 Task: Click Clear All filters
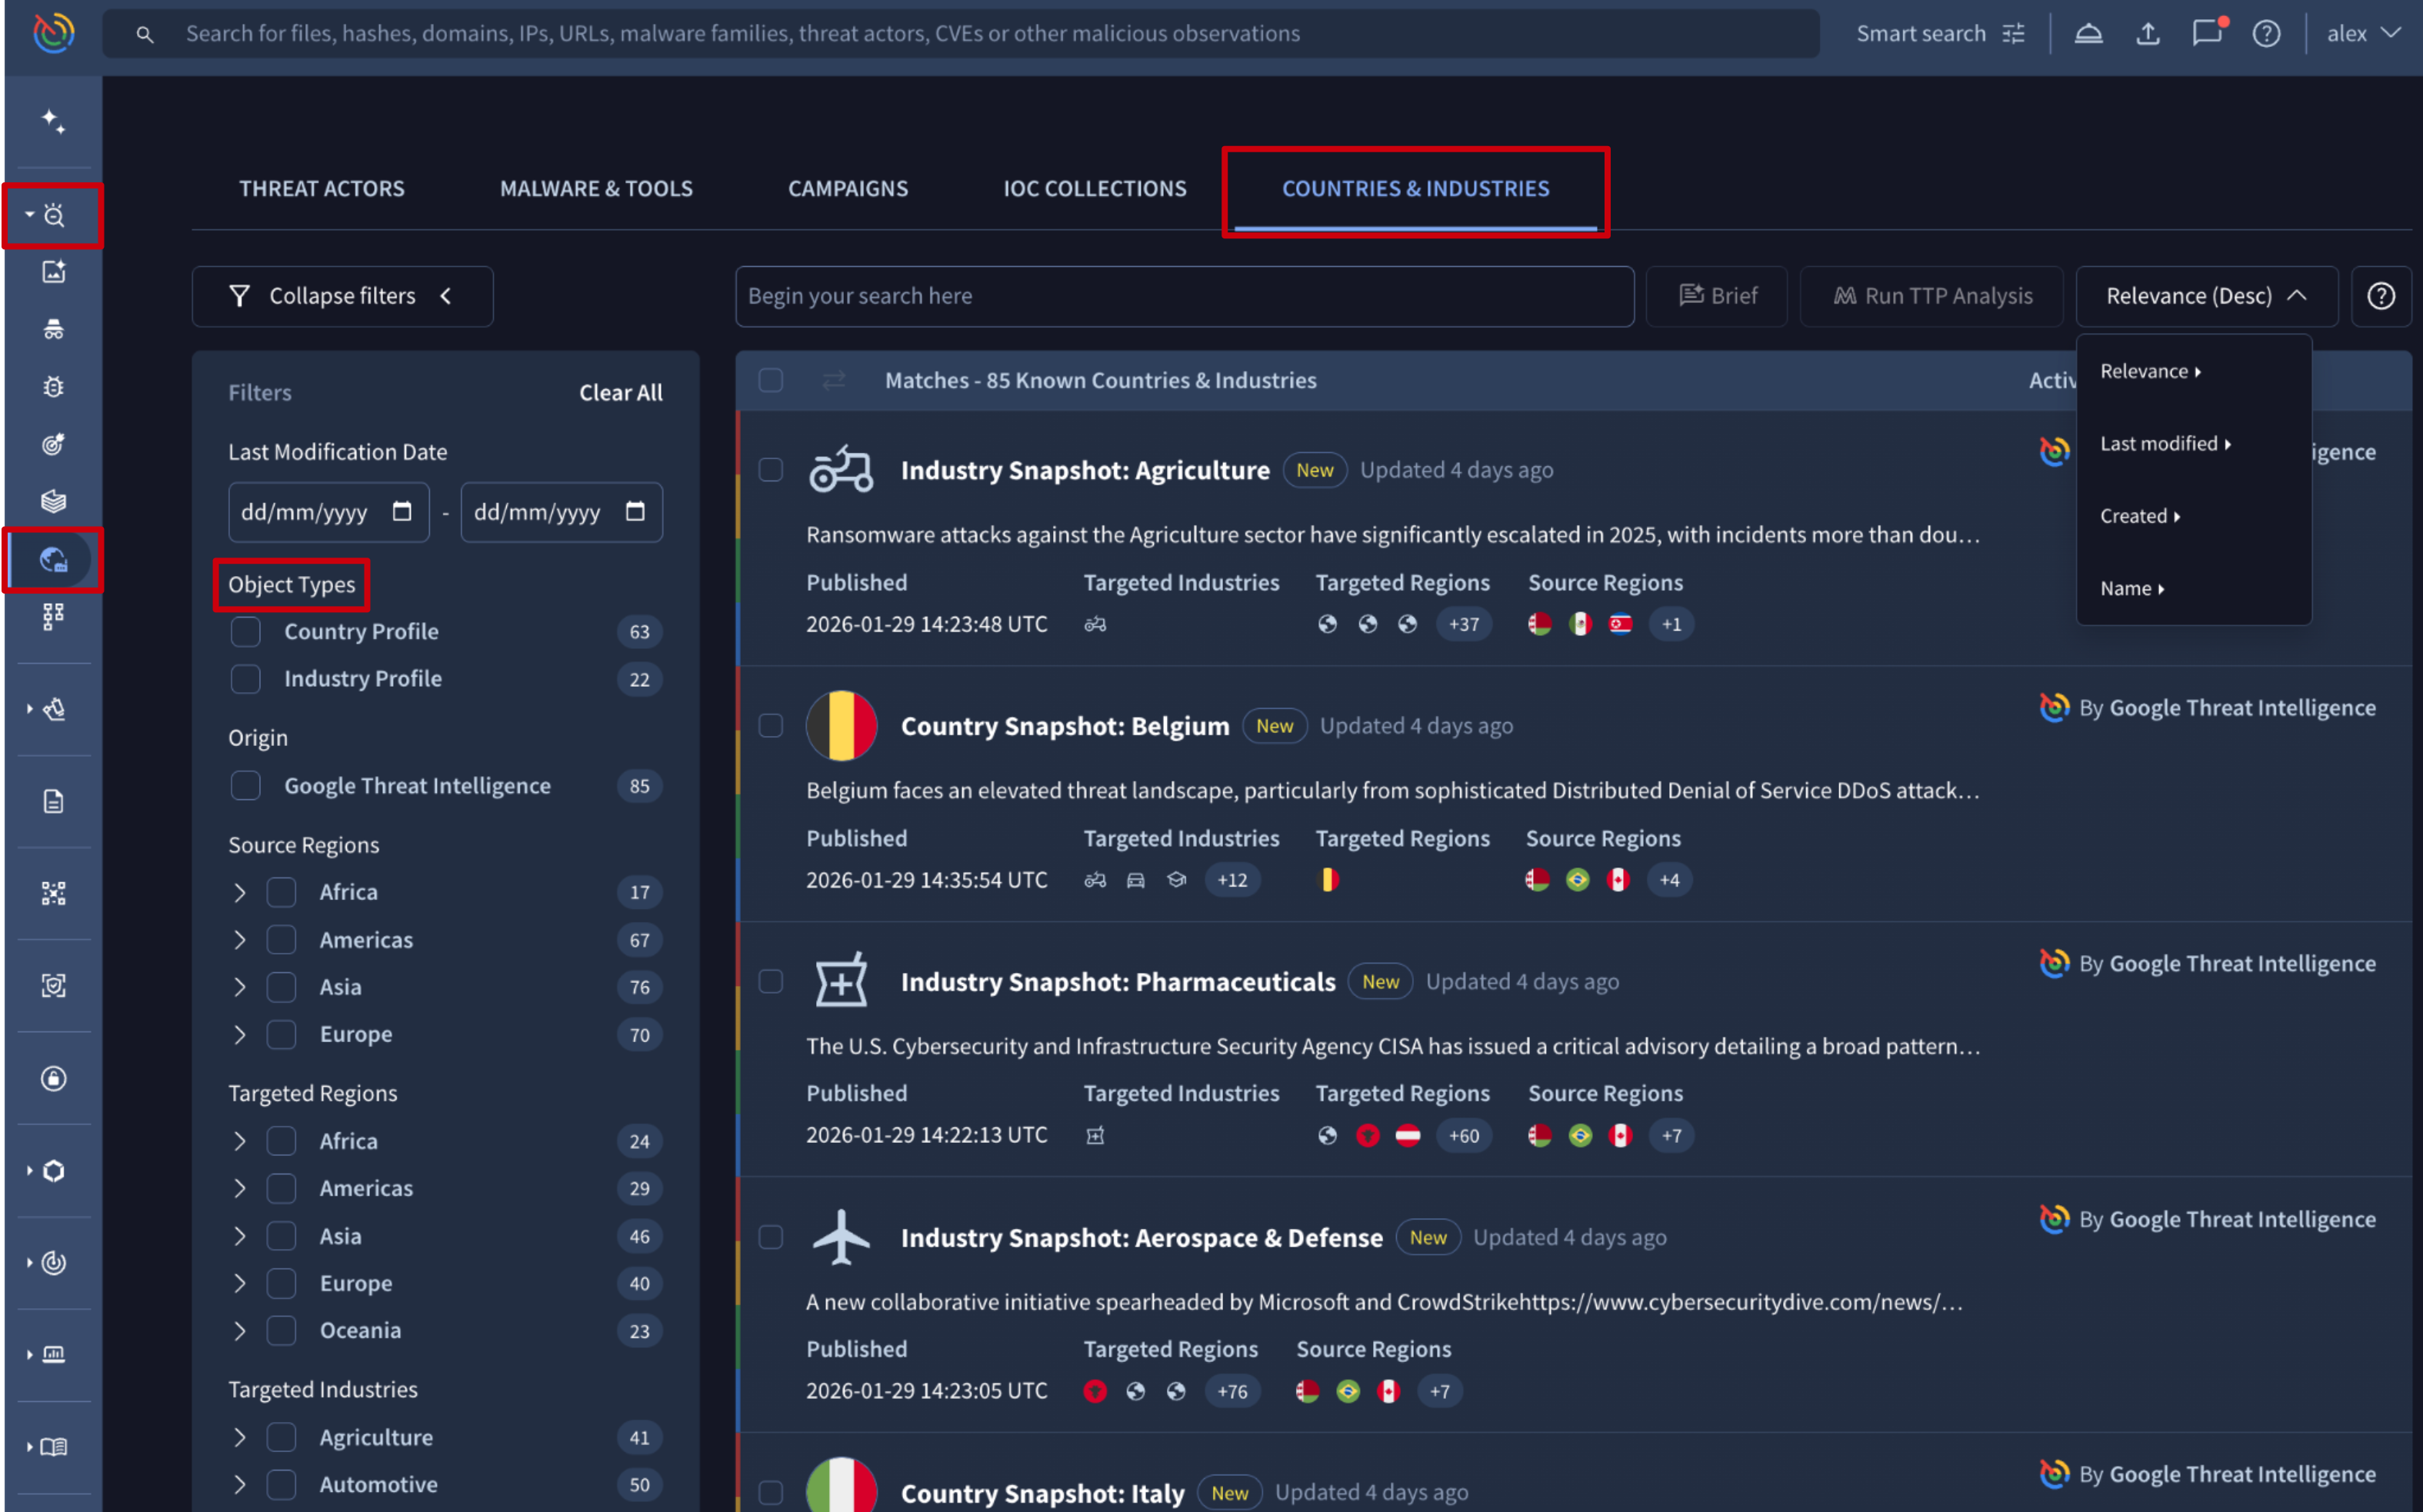(620, 393)
